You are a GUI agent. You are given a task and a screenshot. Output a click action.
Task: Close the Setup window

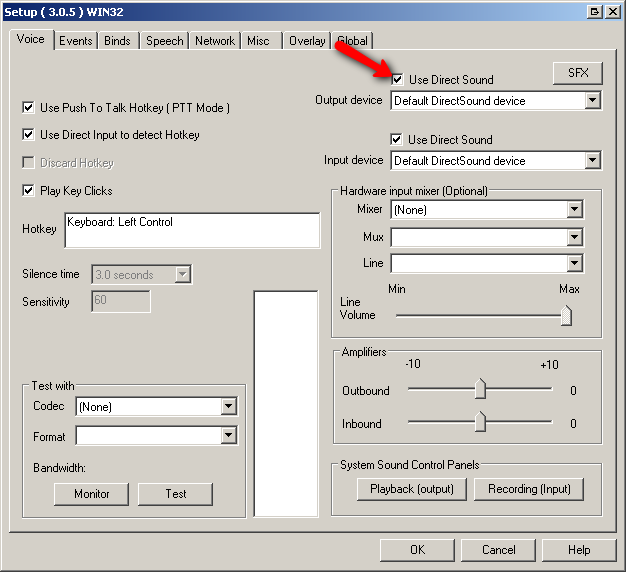[613, 12]
